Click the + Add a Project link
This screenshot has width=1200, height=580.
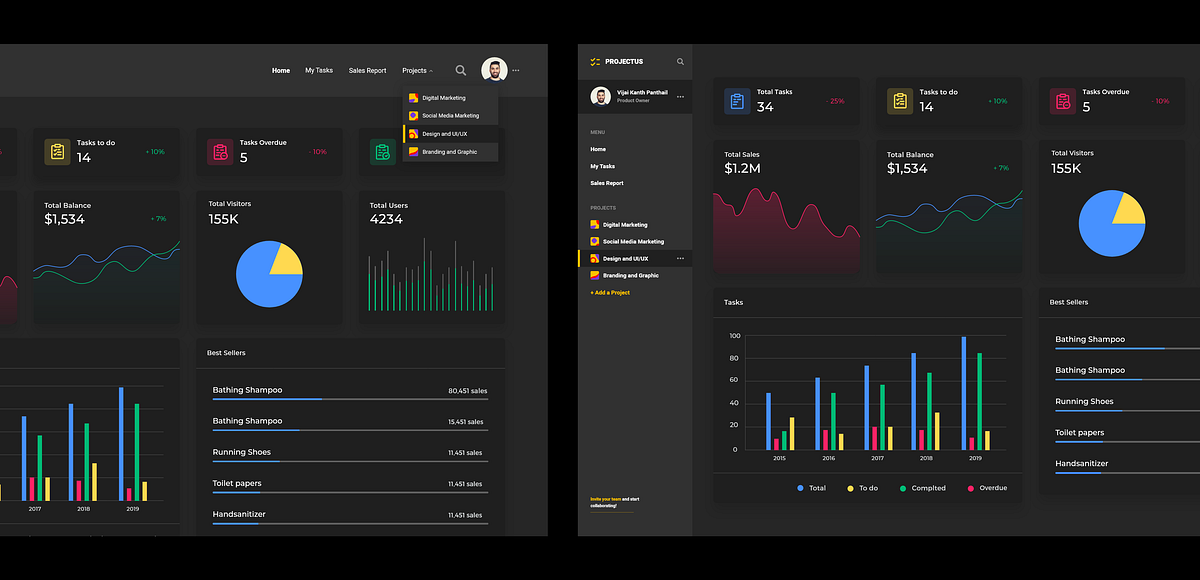click(x=611, y=292)
